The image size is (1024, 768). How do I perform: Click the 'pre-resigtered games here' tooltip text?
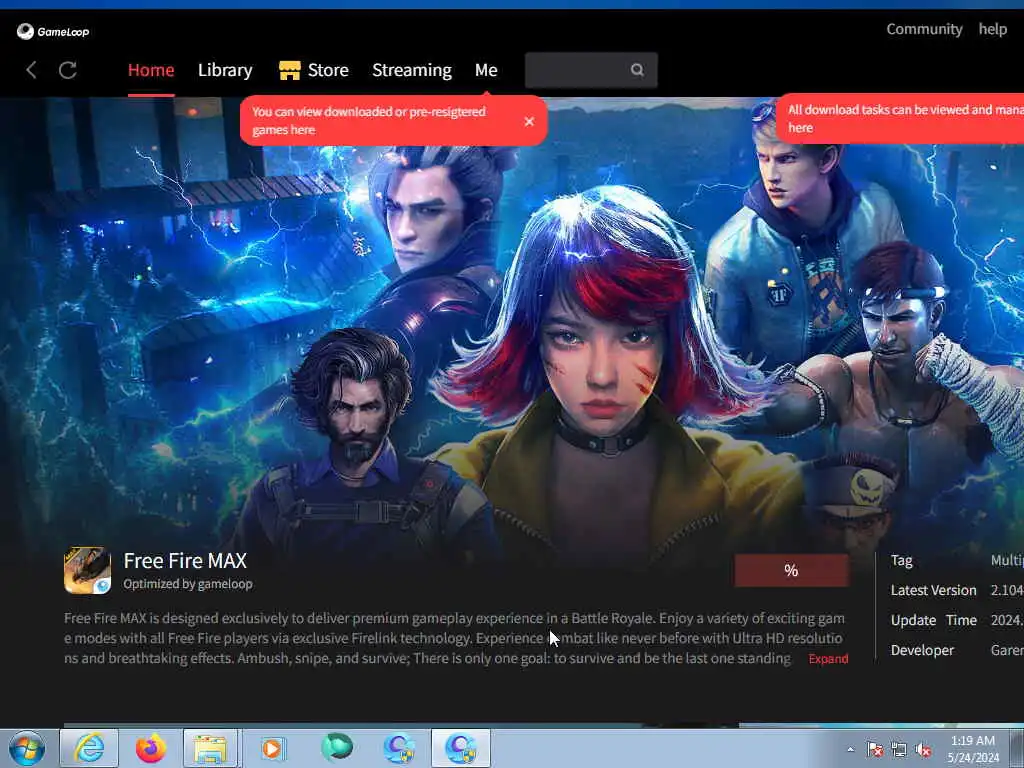click(x=369, y=121)
